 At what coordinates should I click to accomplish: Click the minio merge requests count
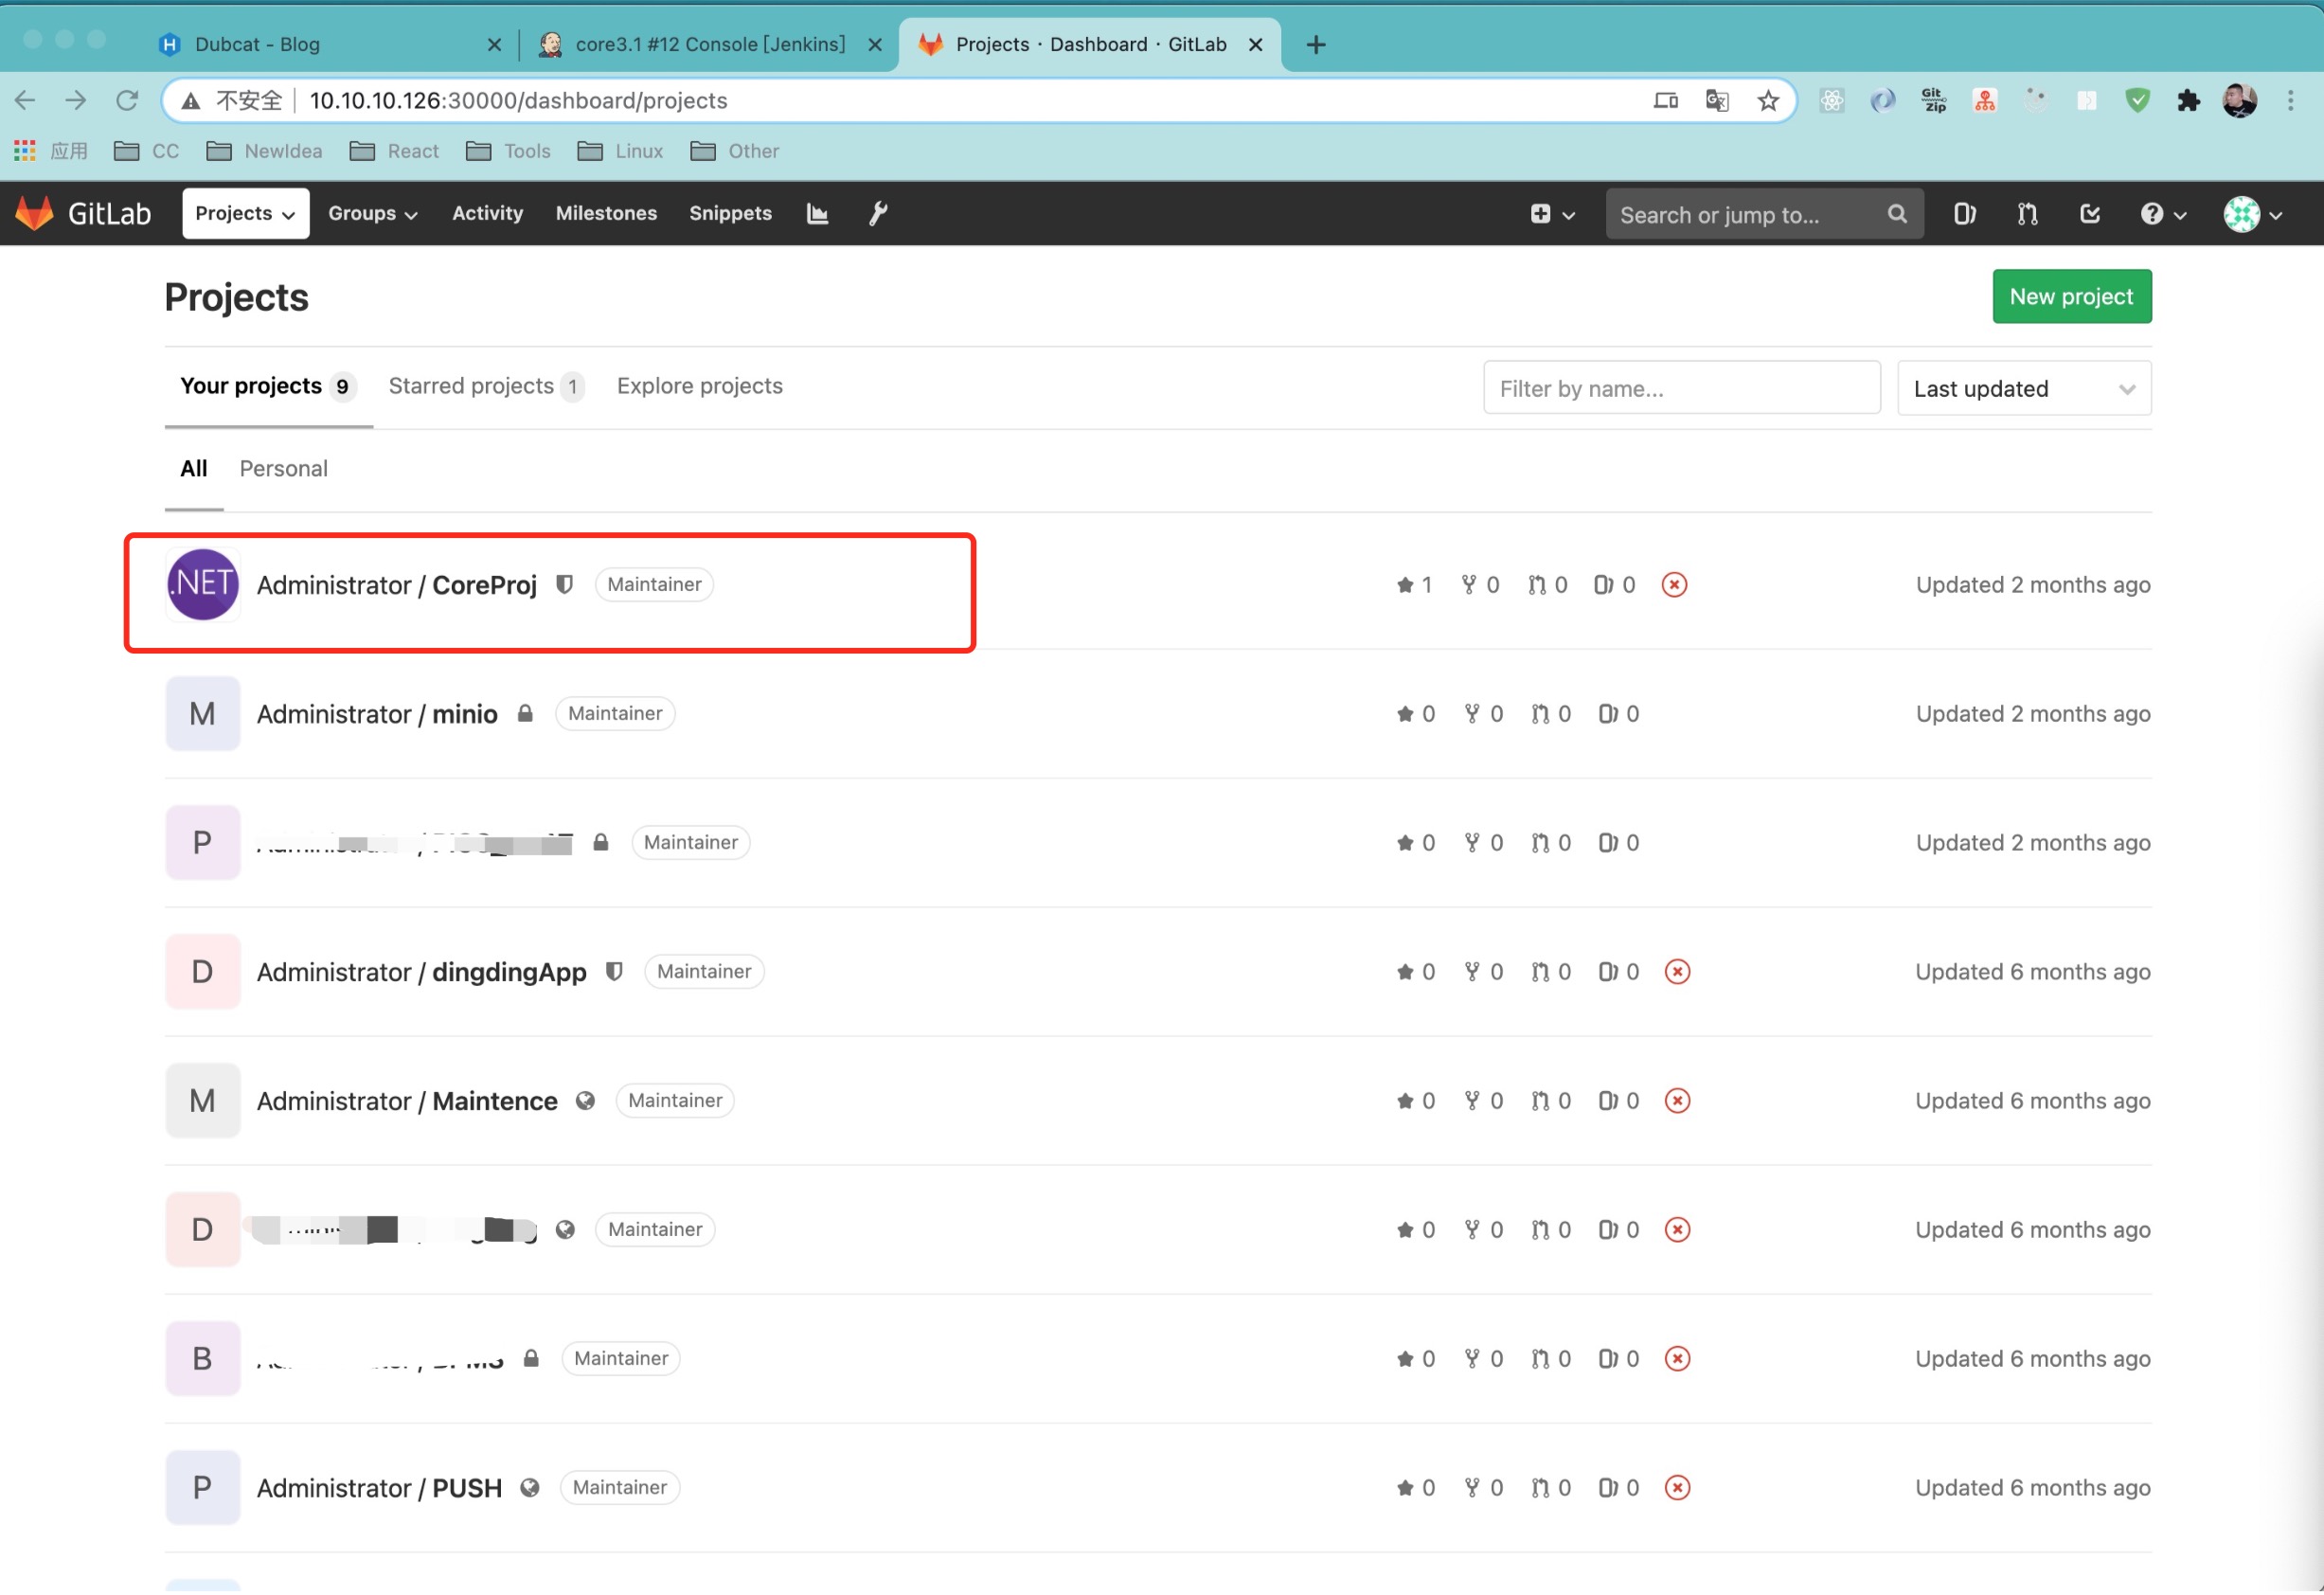(x=1550, y=714)
